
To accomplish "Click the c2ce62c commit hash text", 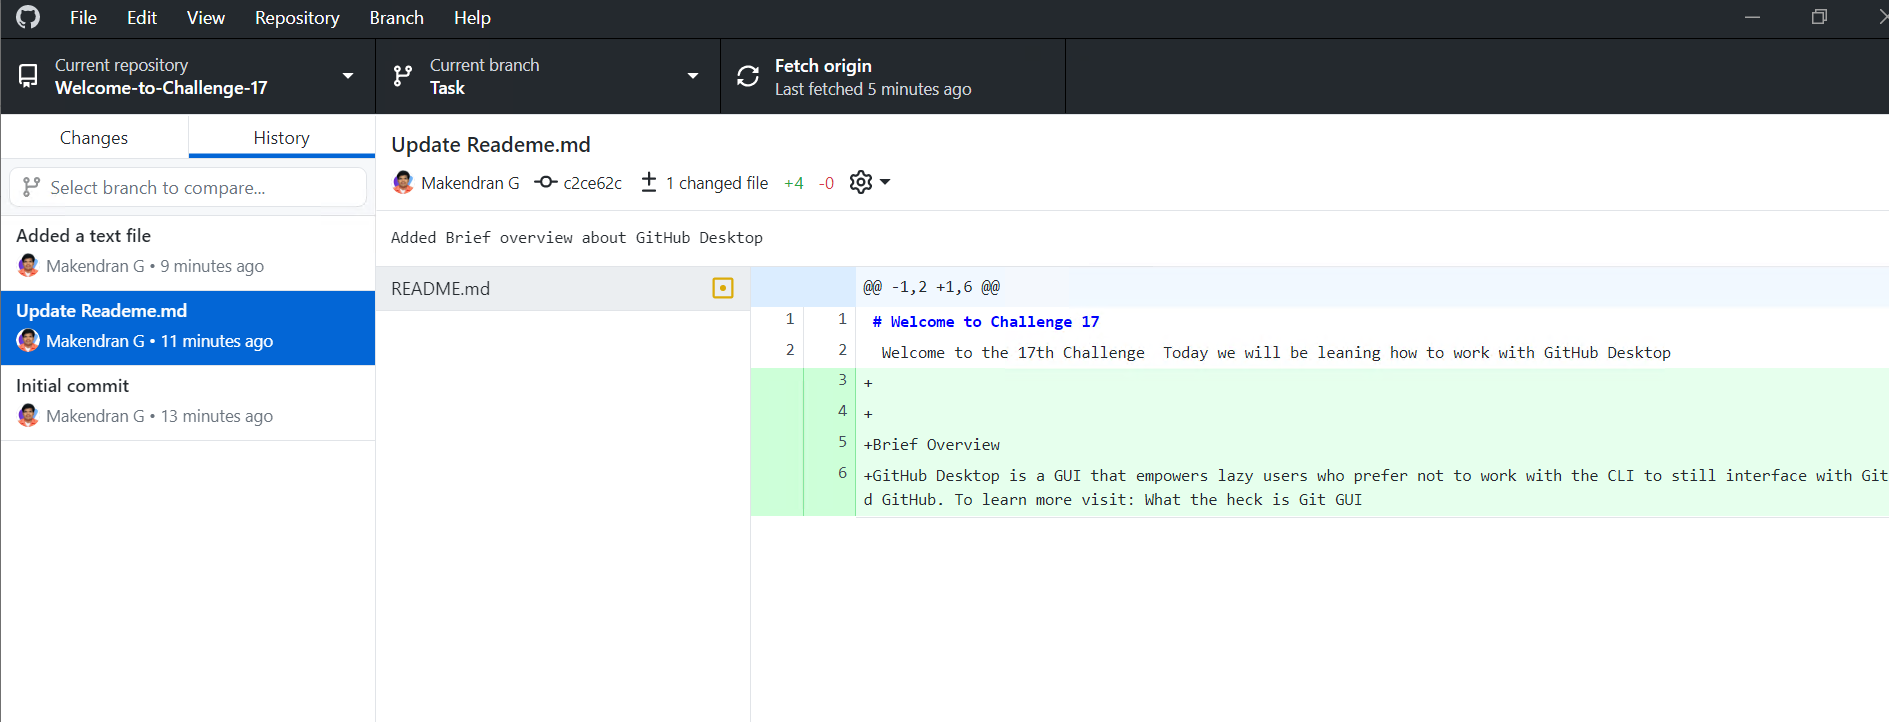I will 592,183.
